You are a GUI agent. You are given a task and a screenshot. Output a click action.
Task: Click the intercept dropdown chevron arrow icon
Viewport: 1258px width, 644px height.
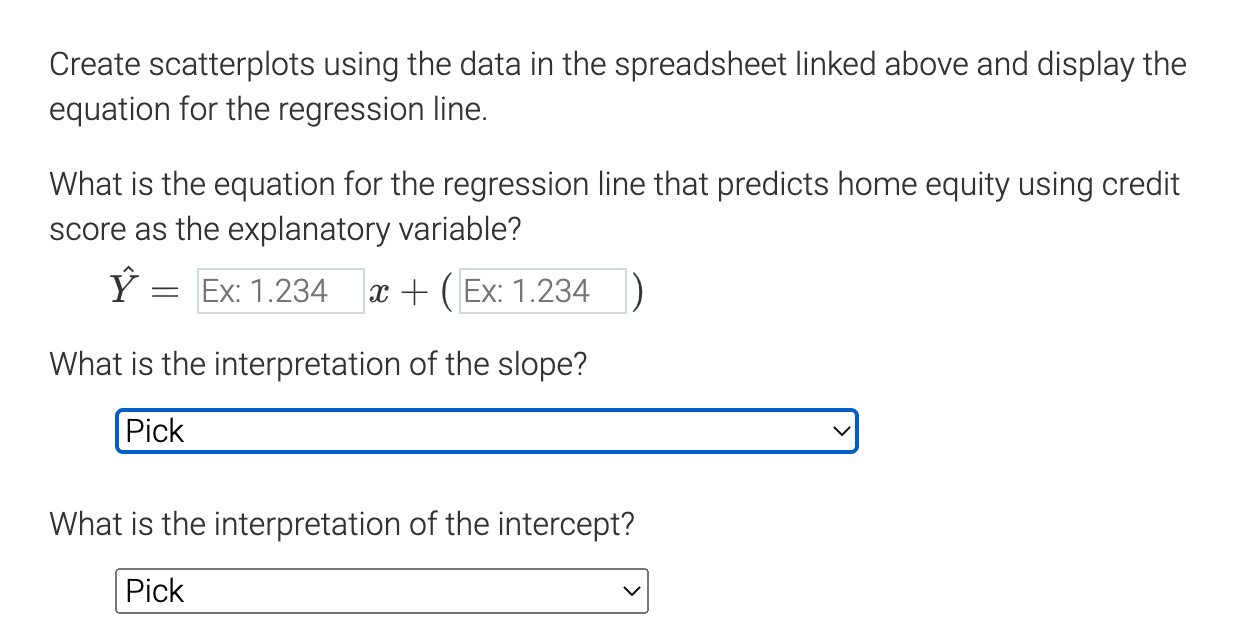pos(631,591)
